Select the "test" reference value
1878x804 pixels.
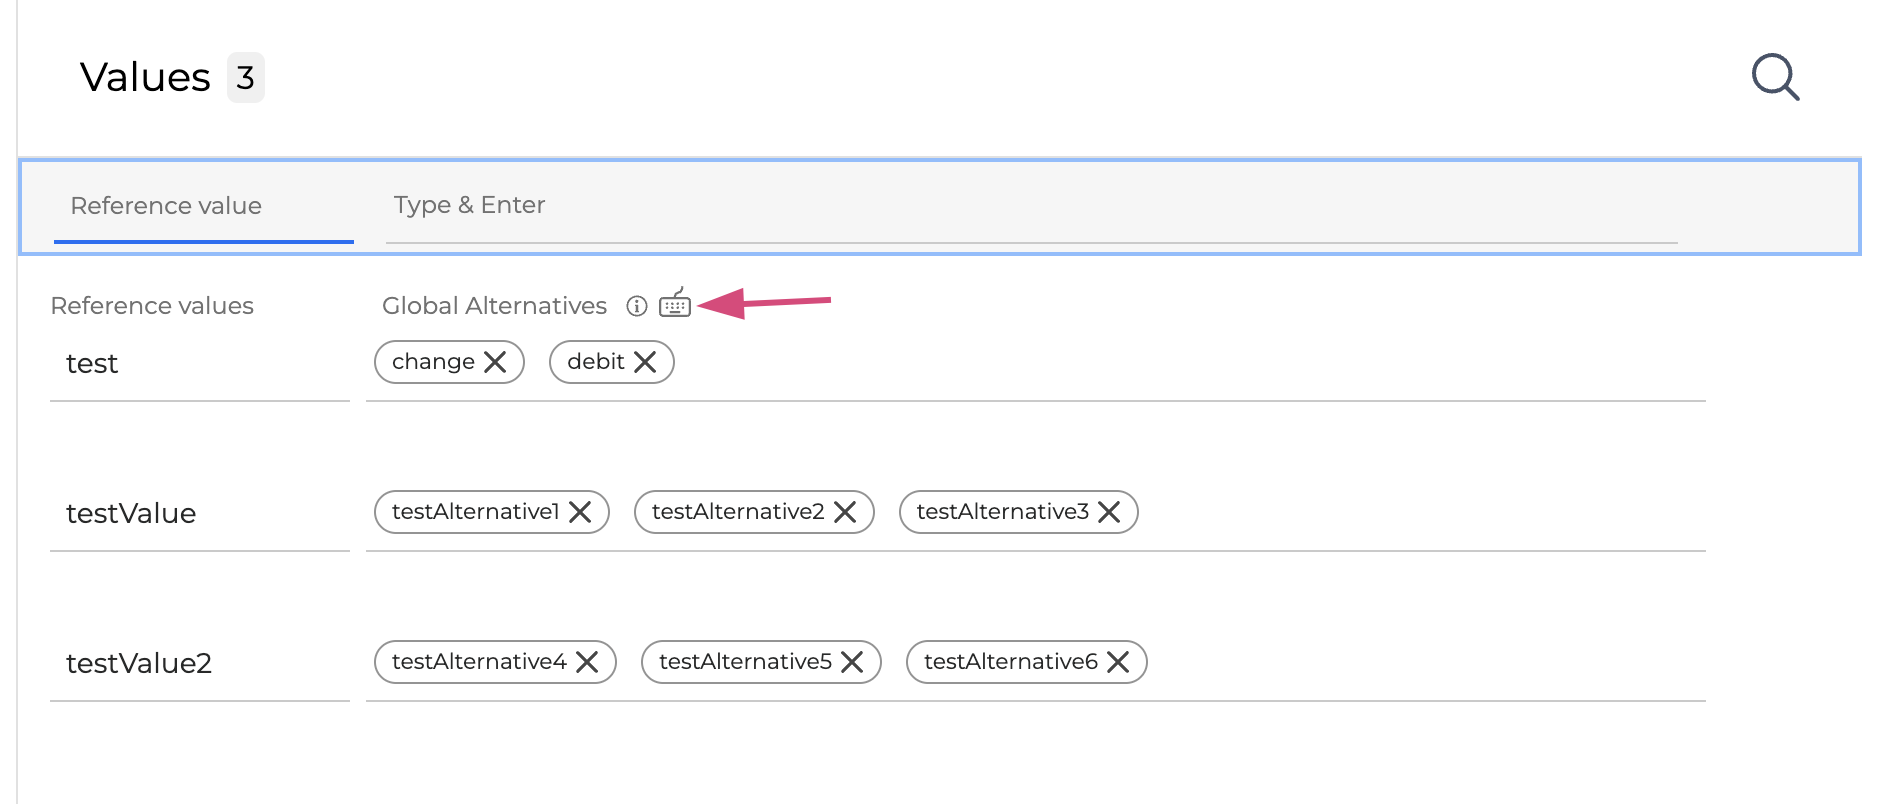(92, 364)
